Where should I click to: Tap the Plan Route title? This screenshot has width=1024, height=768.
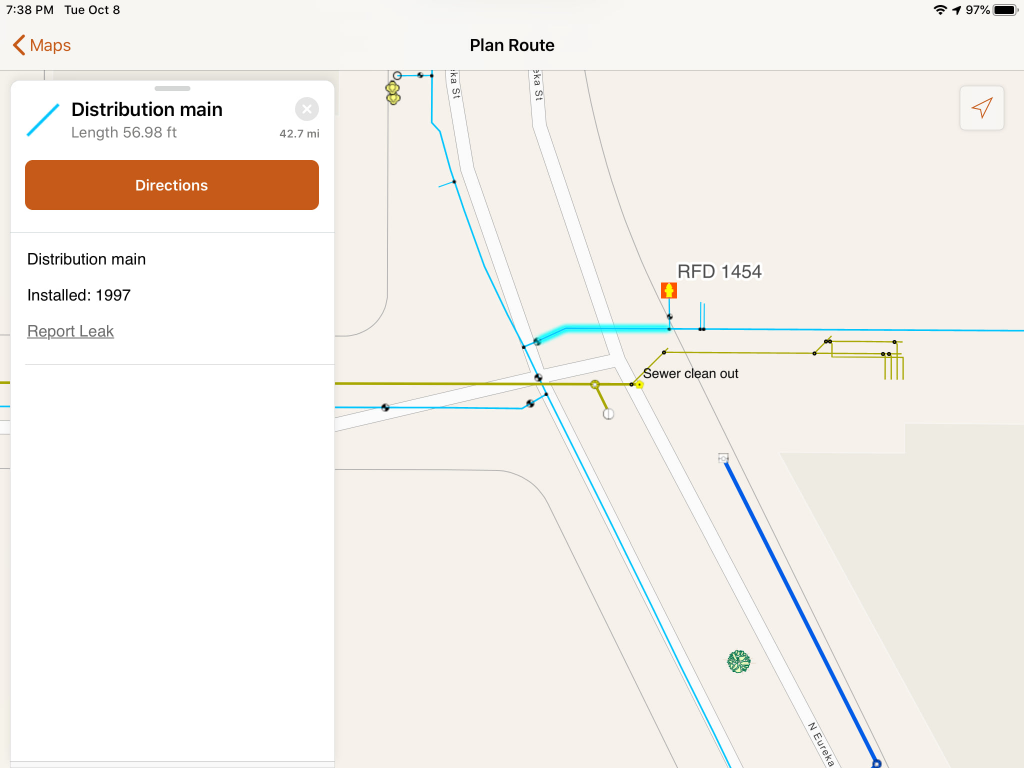tap(512, 45)
